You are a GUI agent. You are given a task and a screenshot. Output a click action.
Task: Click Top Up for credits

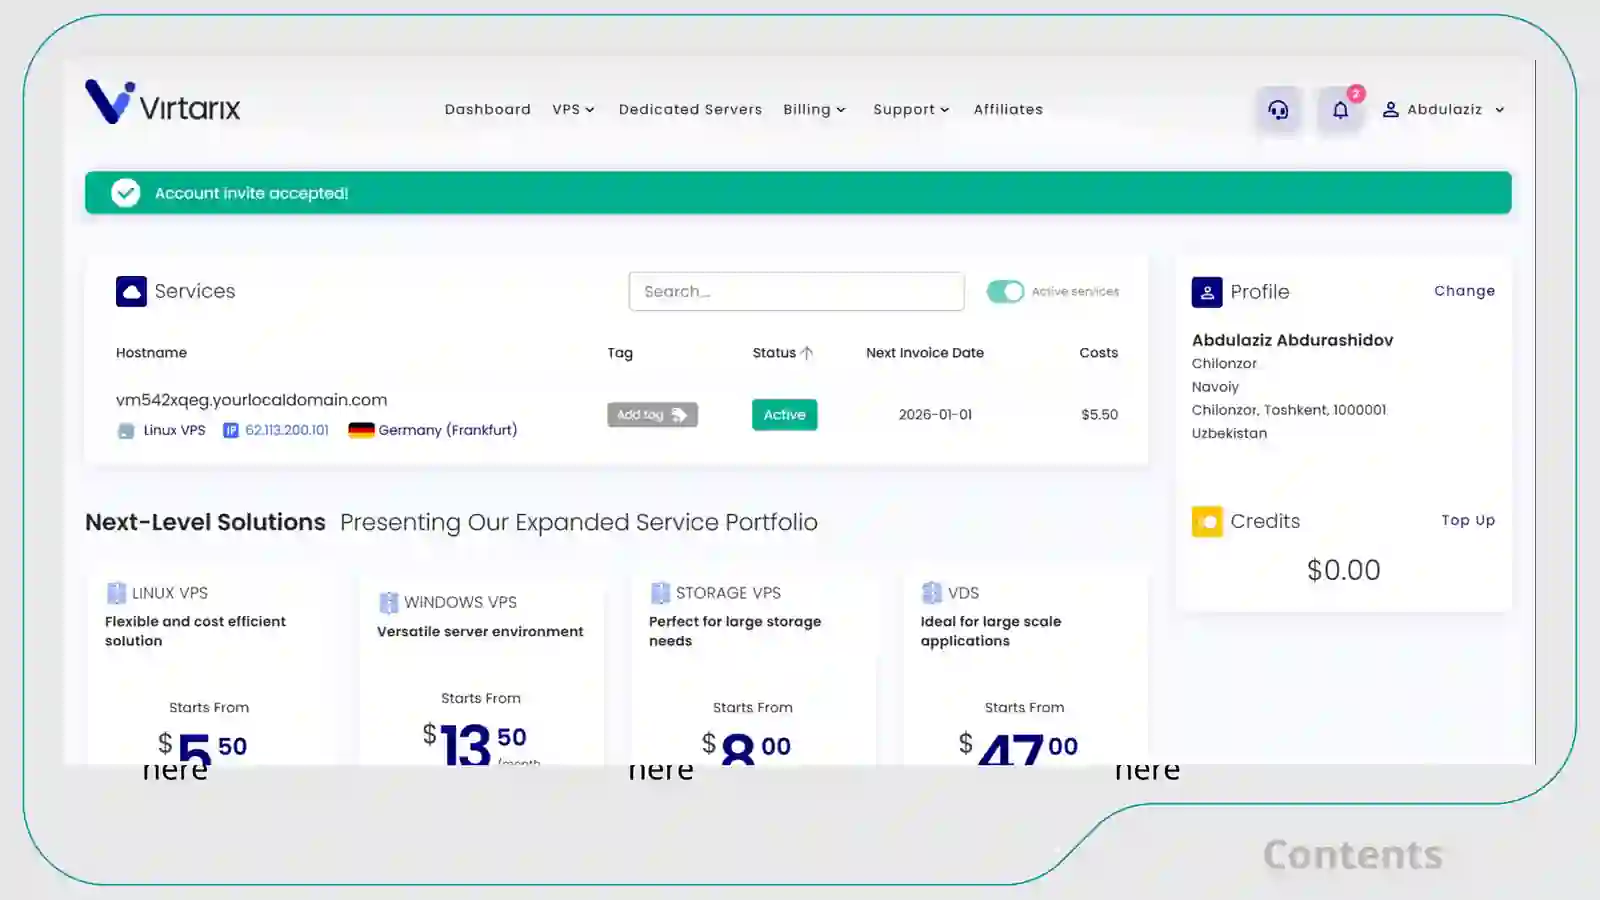tap(1468, 520)
